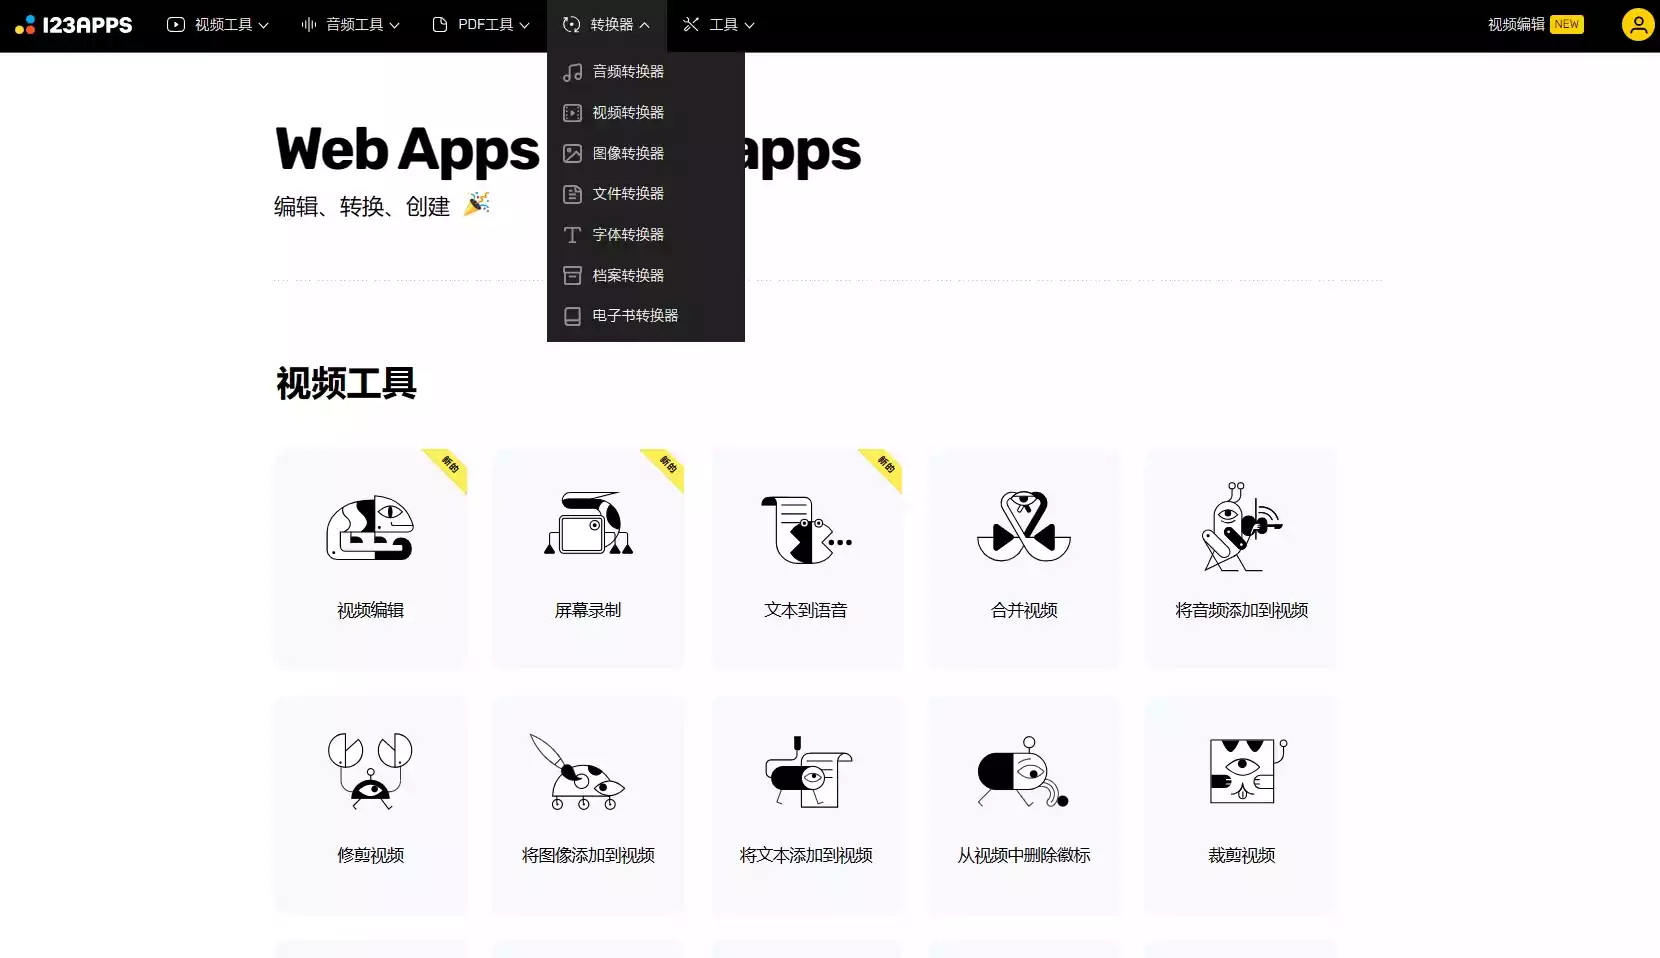Click the 视频编辑 chameleon illustration icon
This screenshot has height=958, width=1660.
(x=370, y=528)
